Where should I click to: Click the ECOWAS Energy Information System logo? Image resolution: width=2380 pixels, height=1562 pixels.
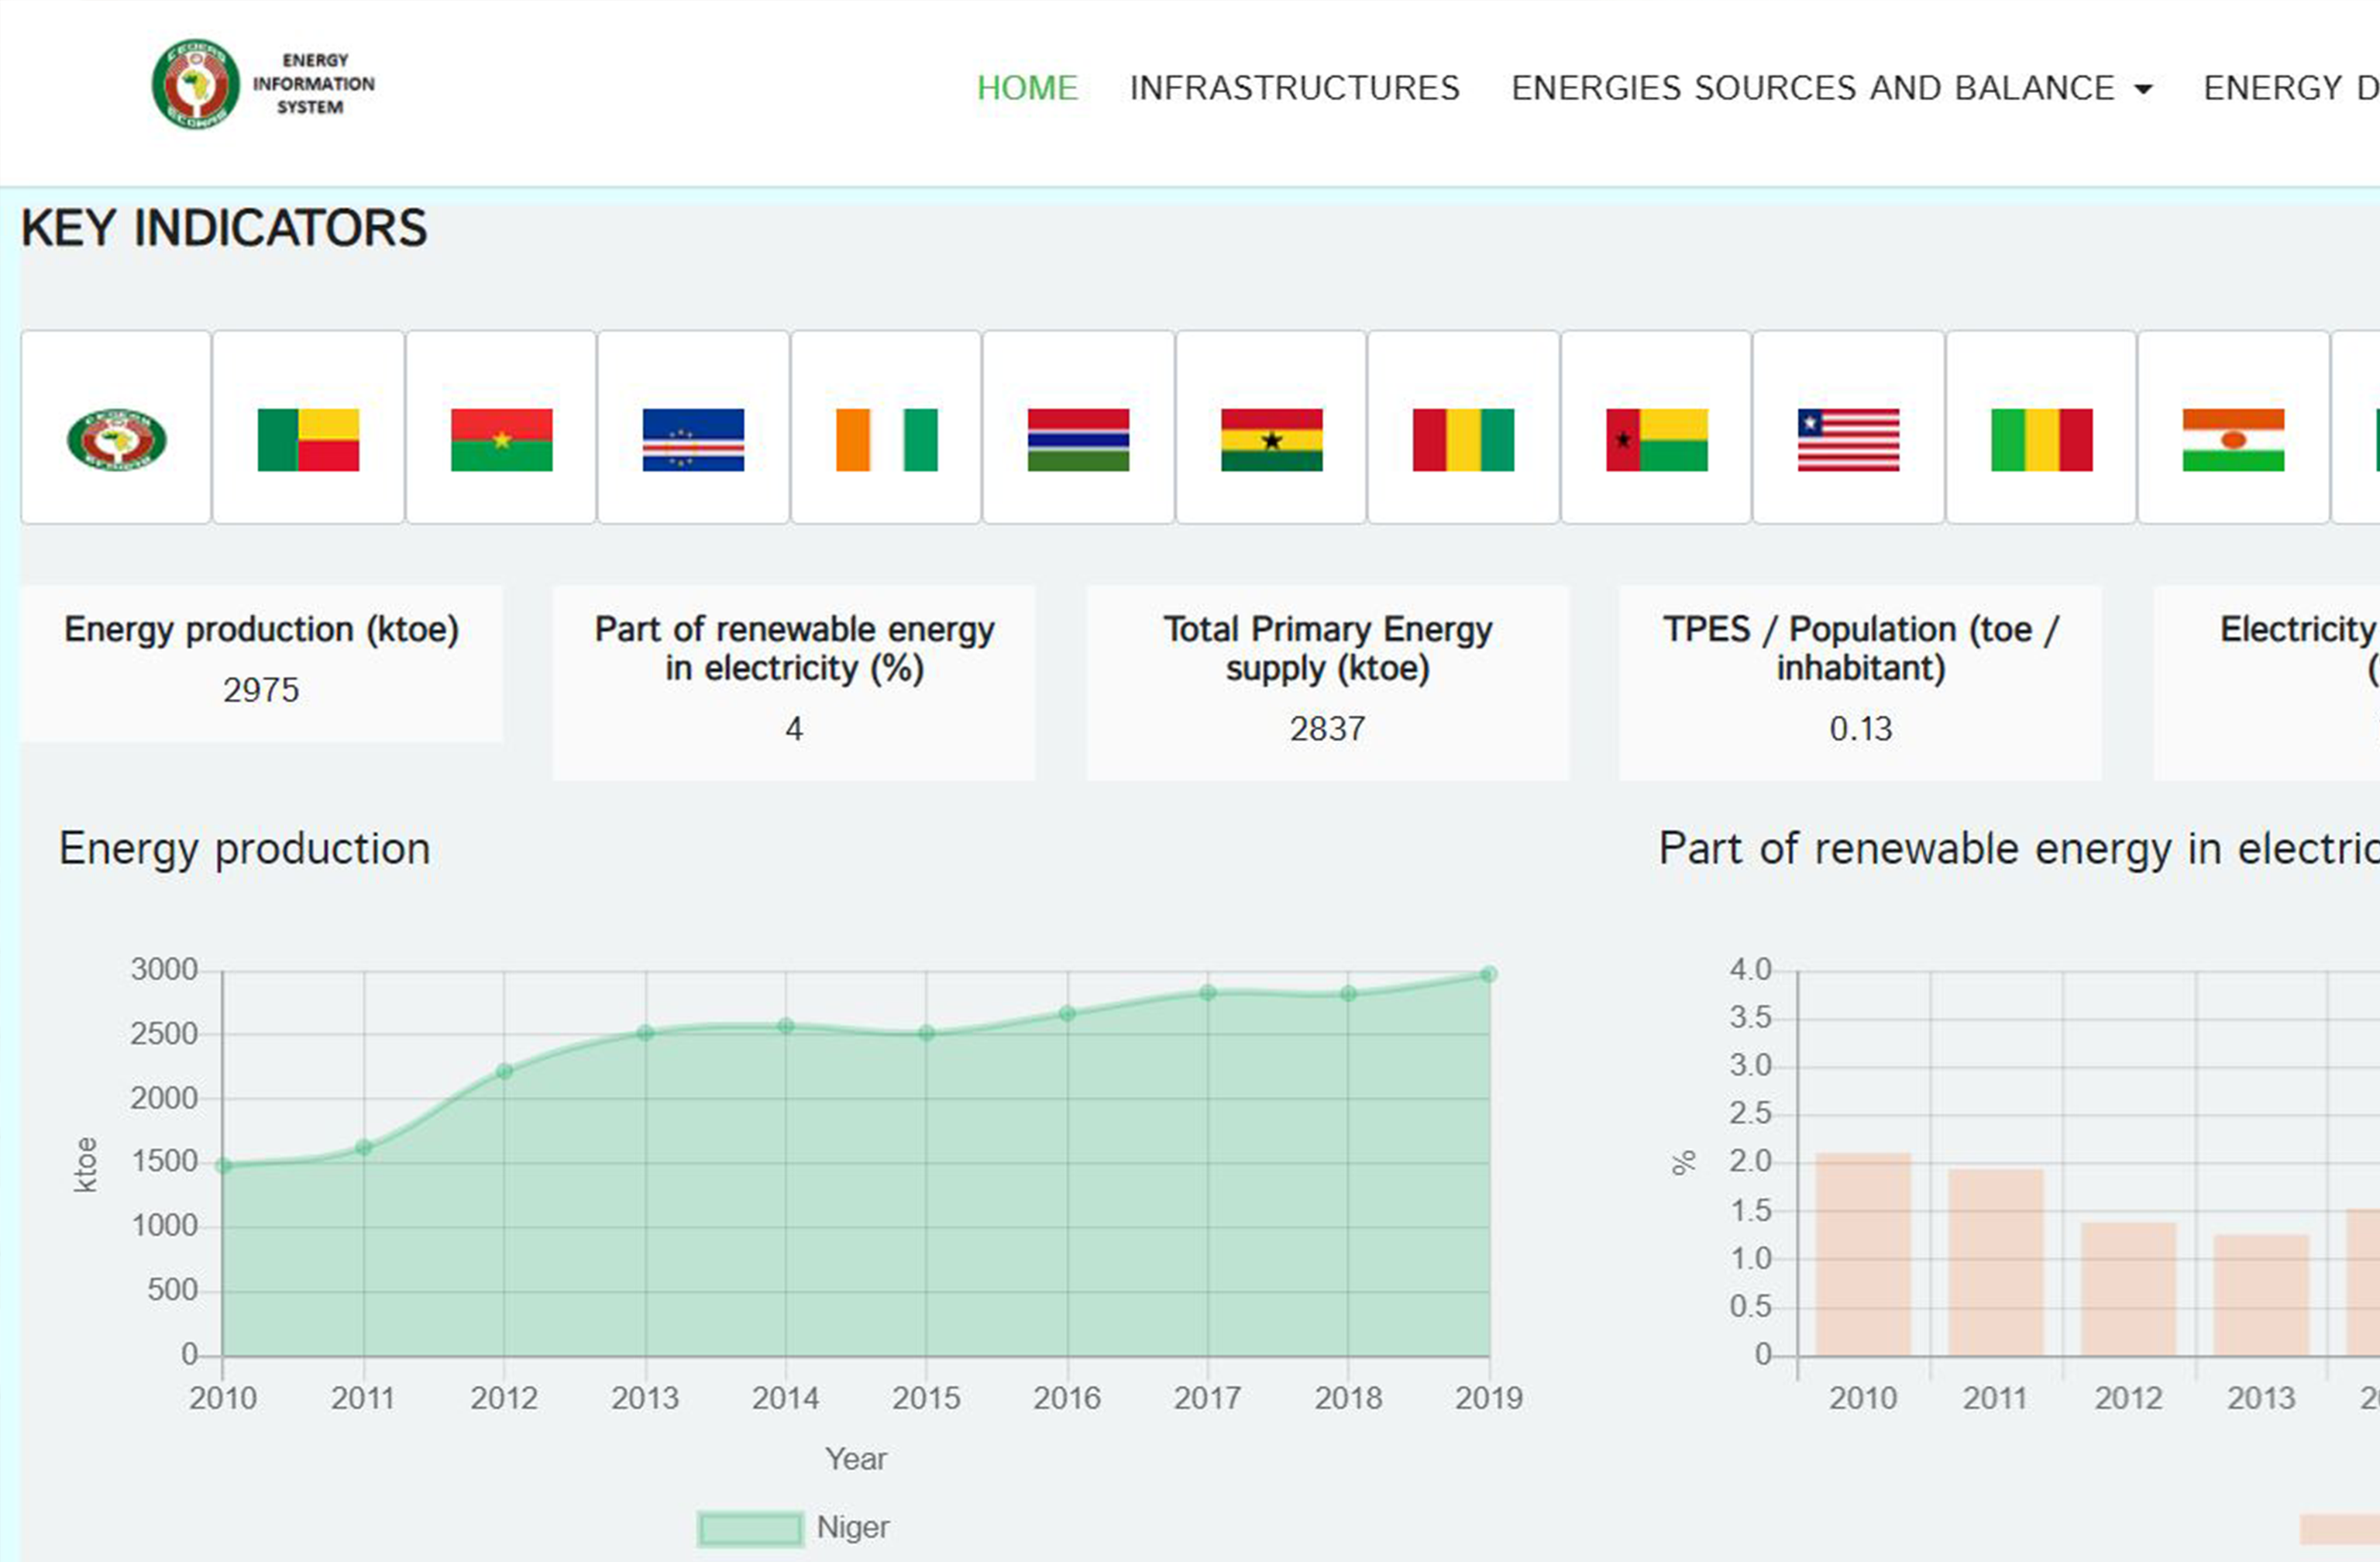click(263, 84)
